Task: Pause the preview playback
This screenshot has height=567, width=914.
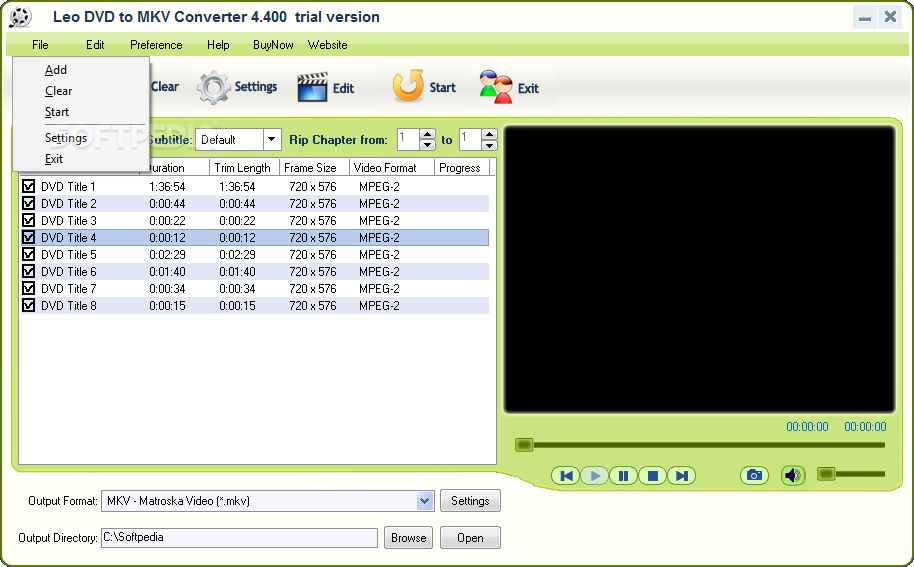Action: (x=623, y=476)
